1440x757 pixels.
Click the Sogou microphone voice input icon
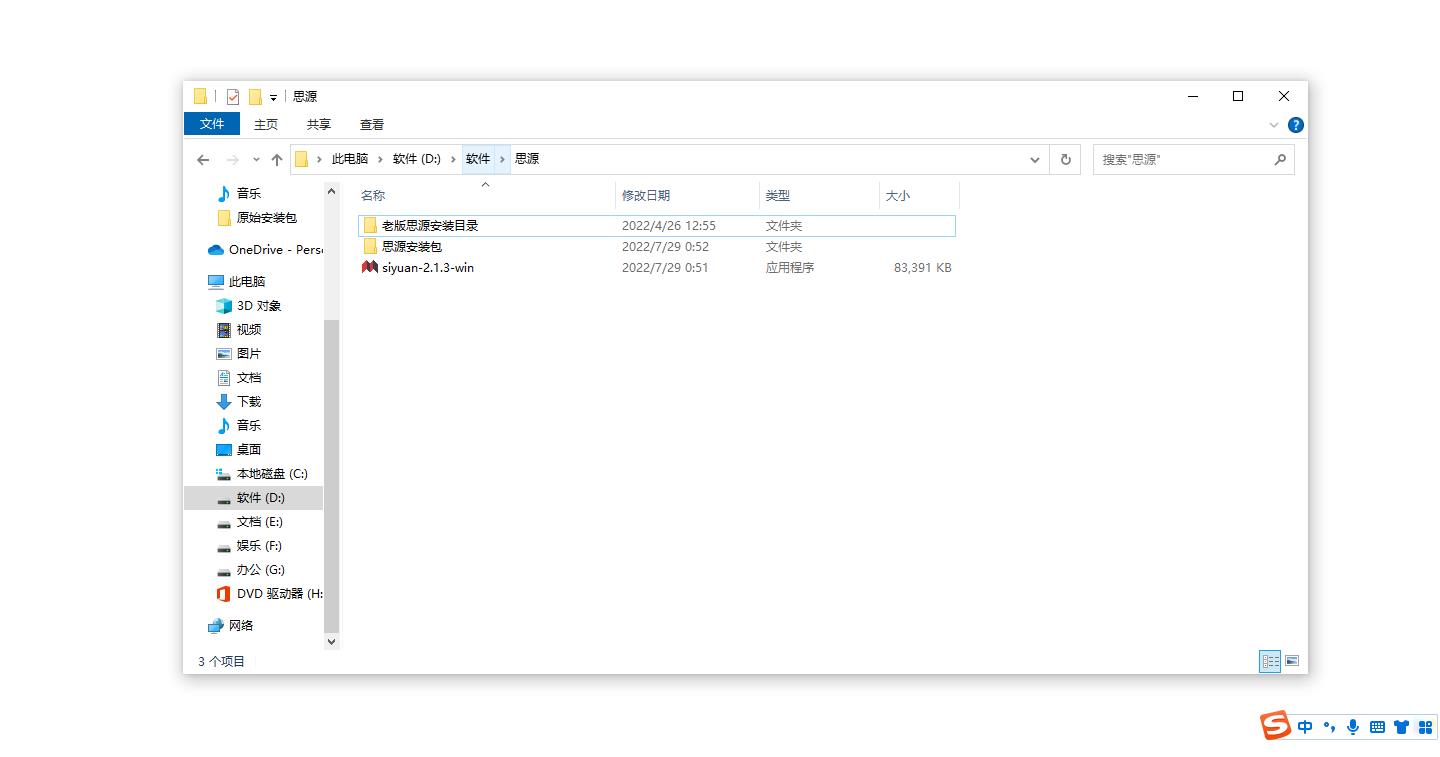point(1353,727)
